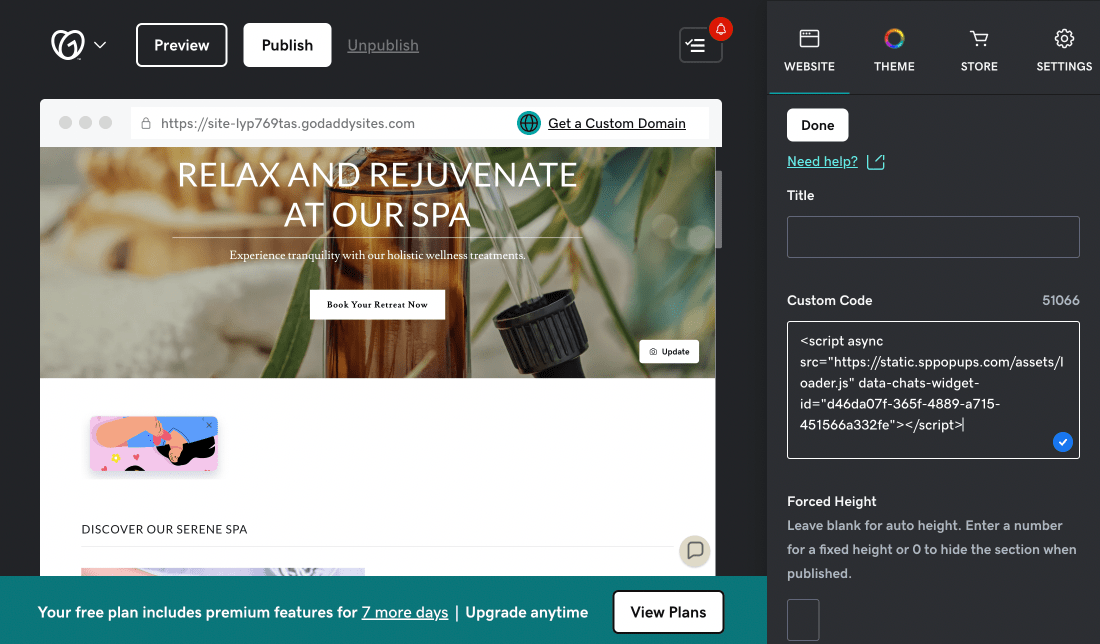Open the Store cart icon
The width and height of the screenshot is (1100, 644).
(x=979, y=39)
